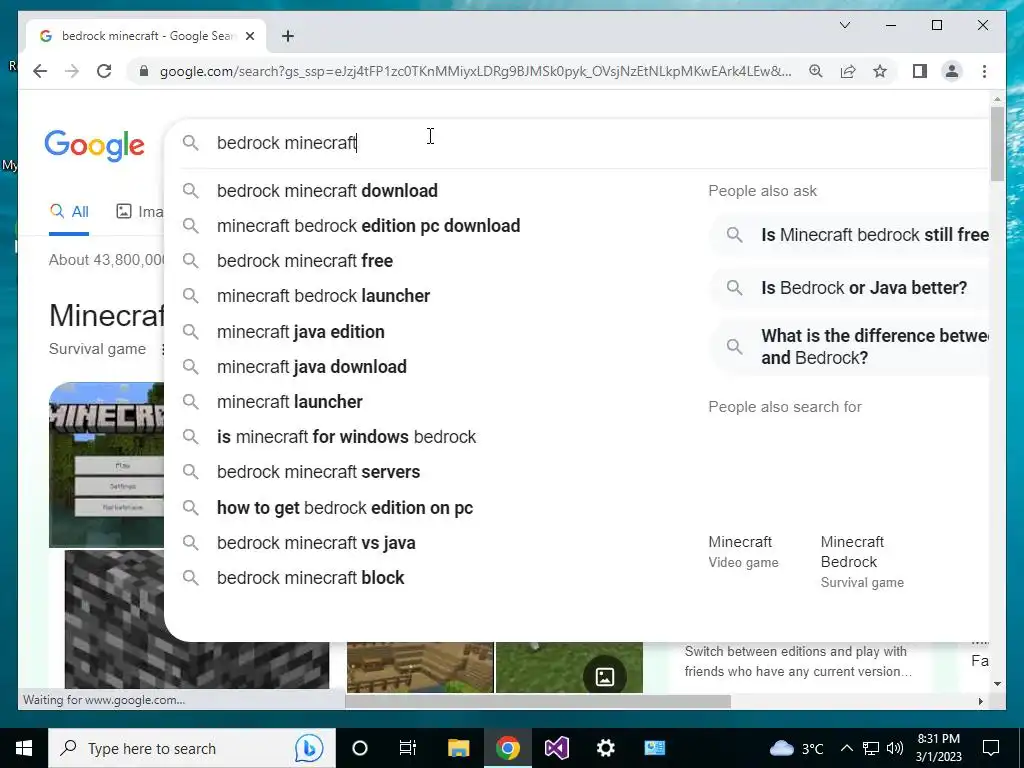Ask Is Bedrock or Java better?
Viewport: 1024px width, 768px height.
pyautogui.click(x=849, y=288)
